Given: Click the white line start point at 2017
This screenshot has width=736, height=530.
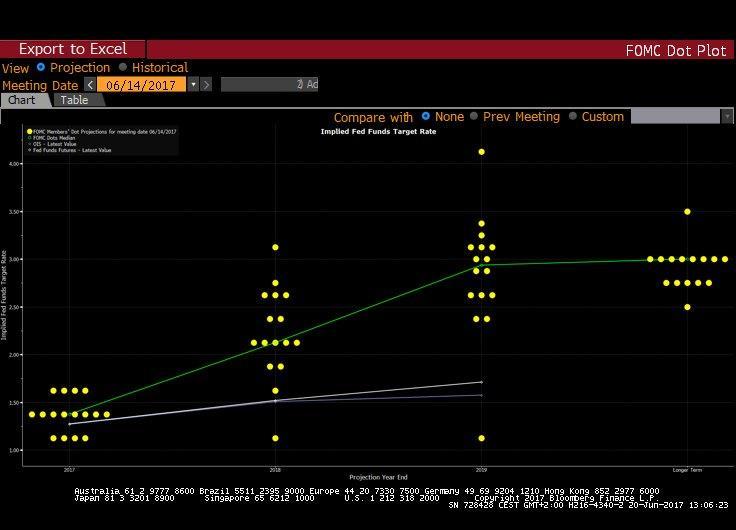Looking at the screenshot, I should 69,424.
